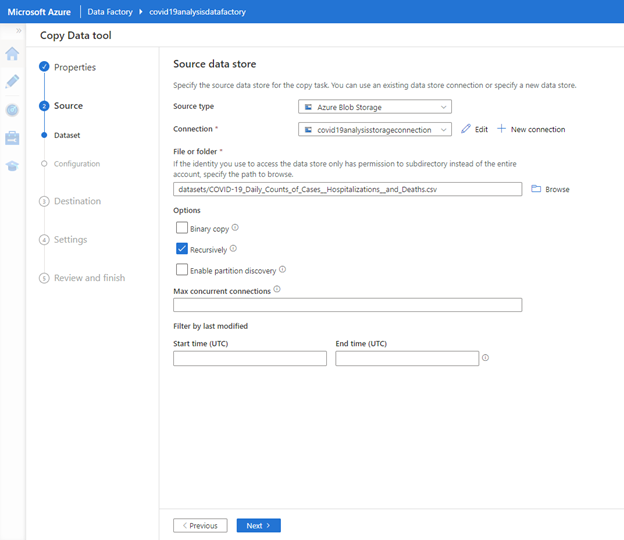Expand the sidebar with double chevron
This screenshot has height=540, width=624.
click(x=18, y=31)
